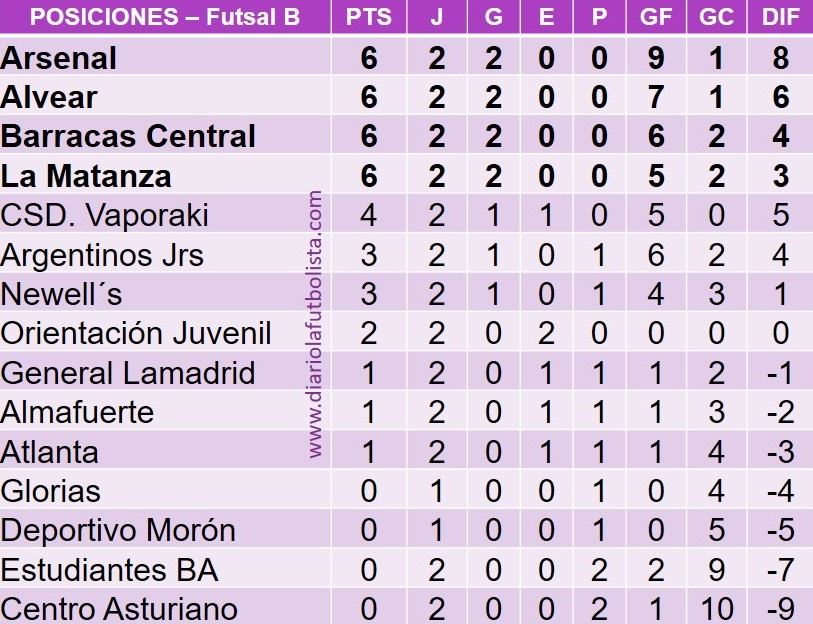Click the GF column header
The height and width of the screenshot is (624, 813).
(x=656, y=17)
